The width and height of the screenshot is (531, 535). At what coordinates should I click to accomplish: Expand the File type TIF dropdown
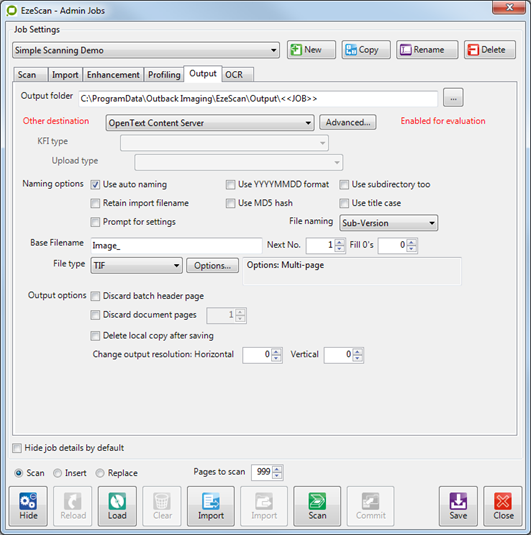(137, 265)
